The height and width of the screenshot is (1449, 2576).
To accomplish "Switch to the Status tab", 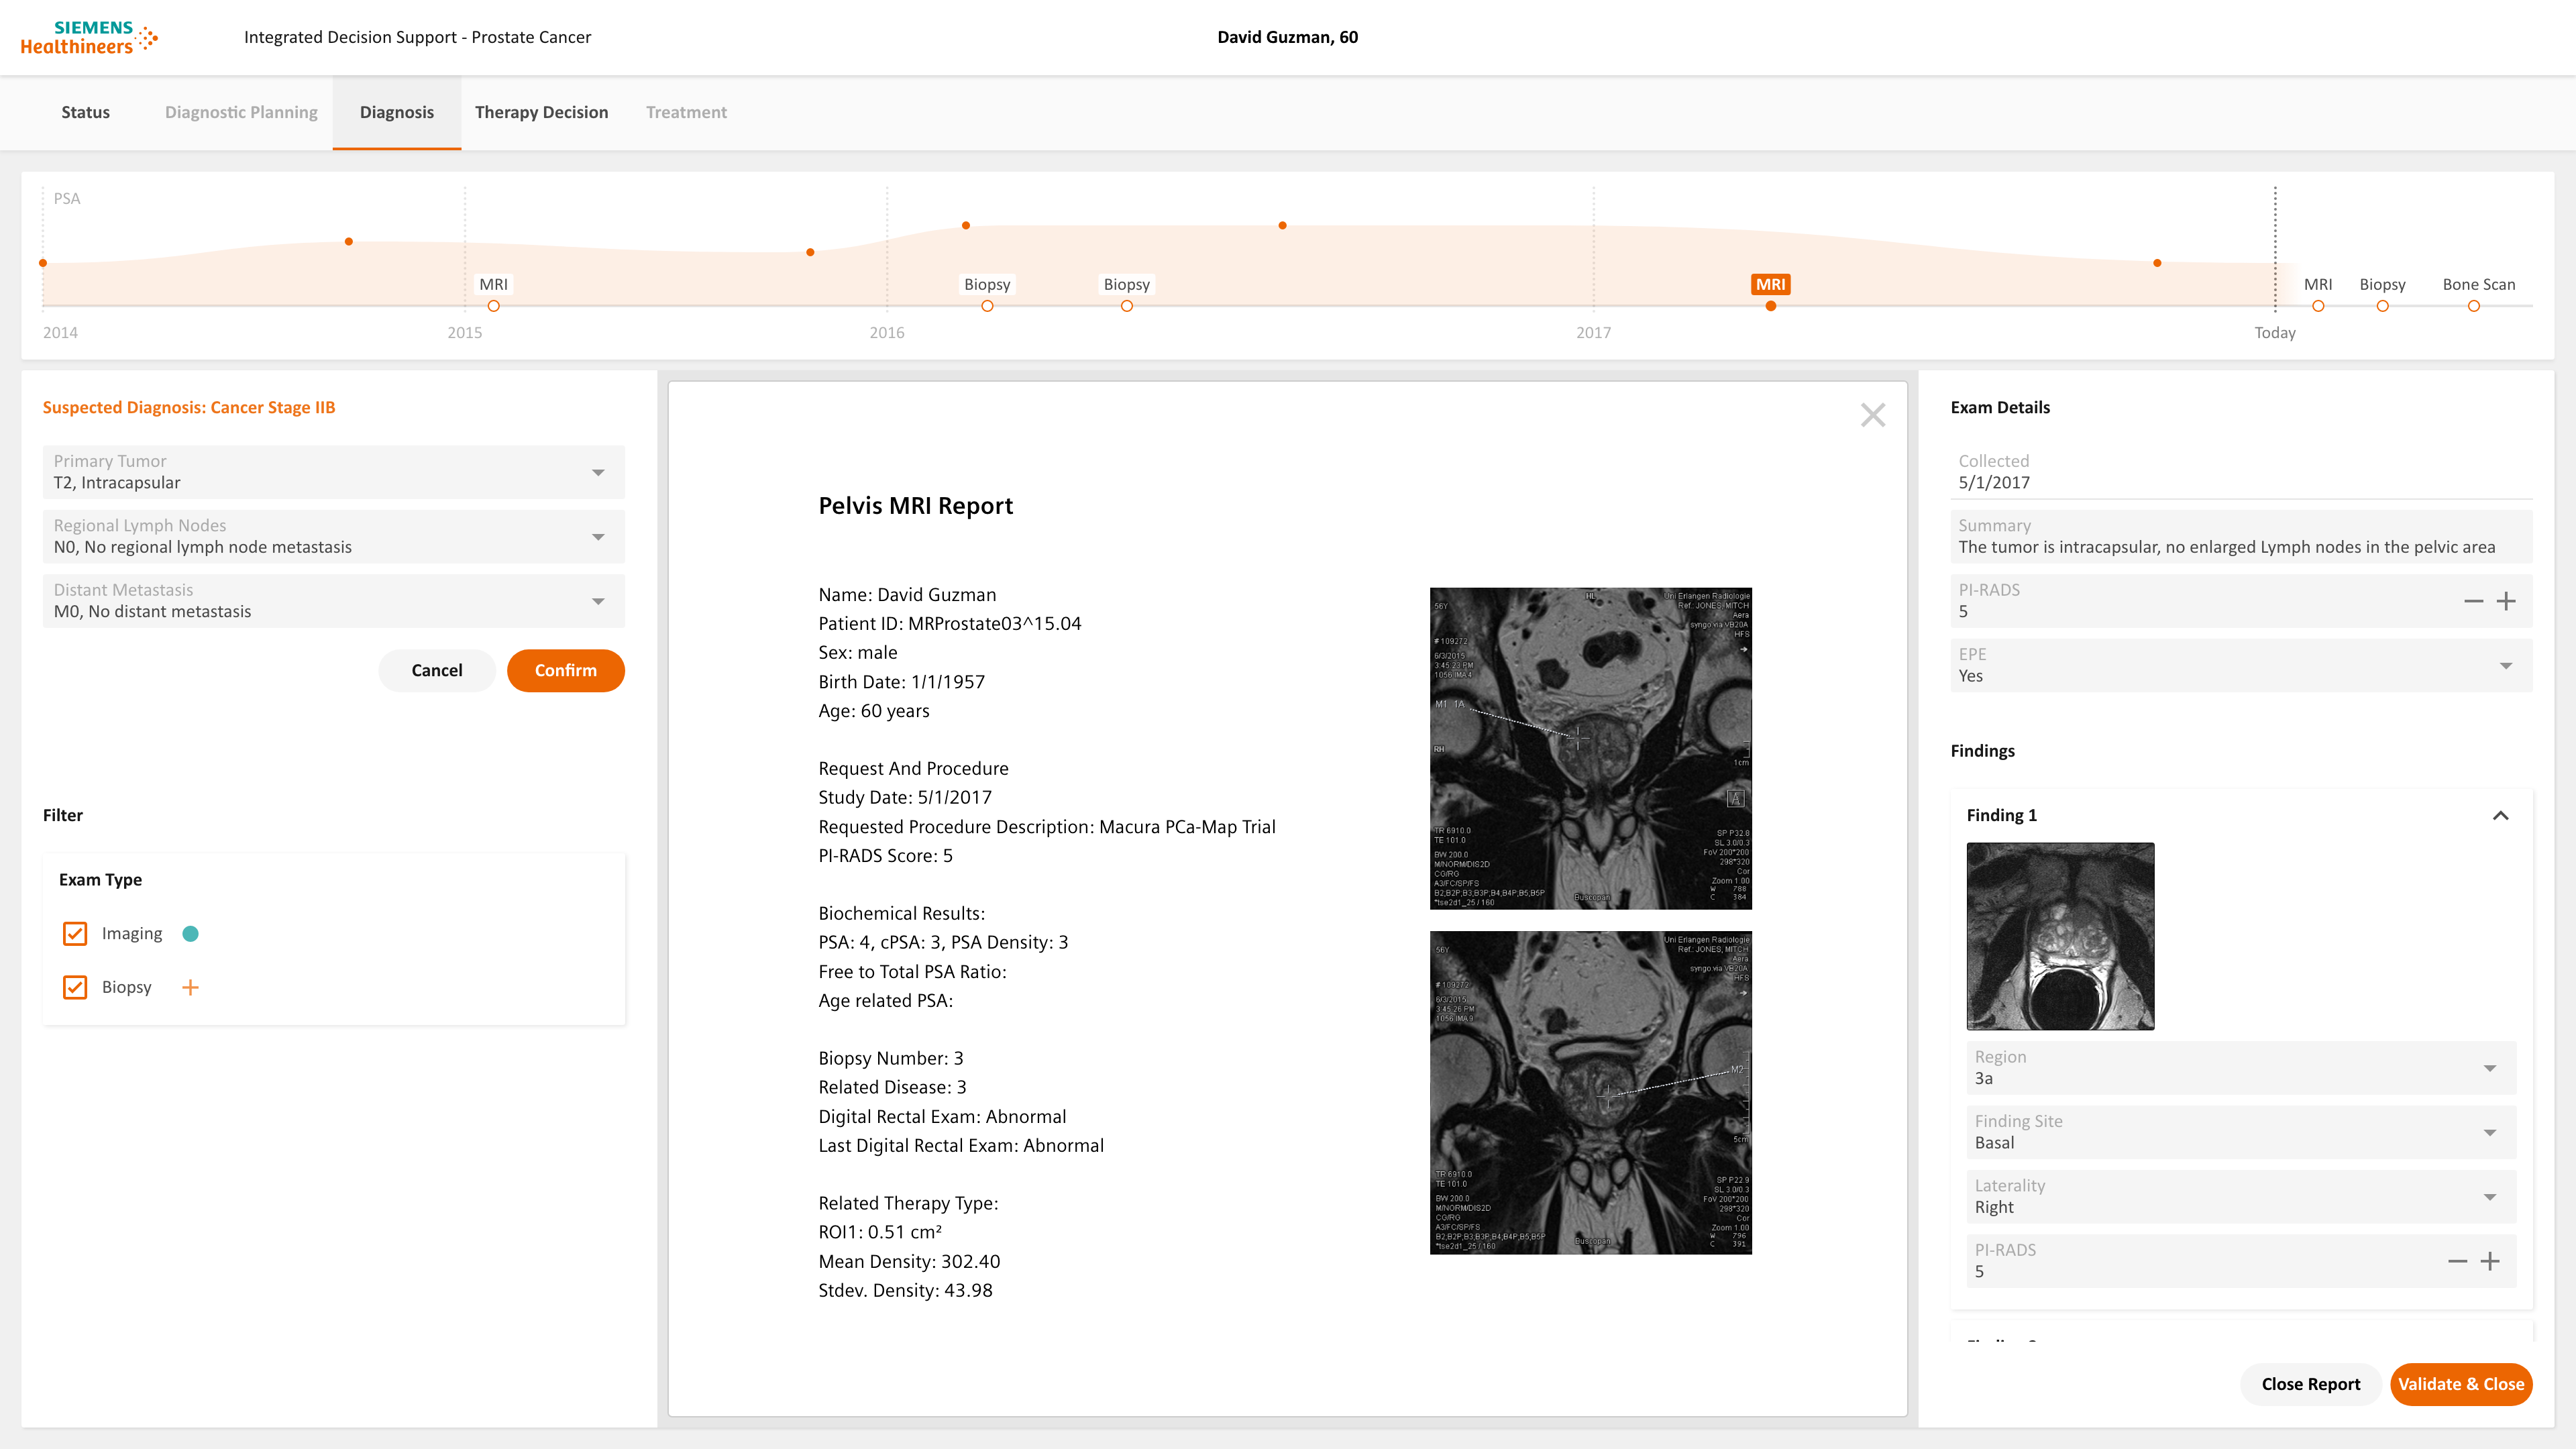I will (x=86, y=112).
